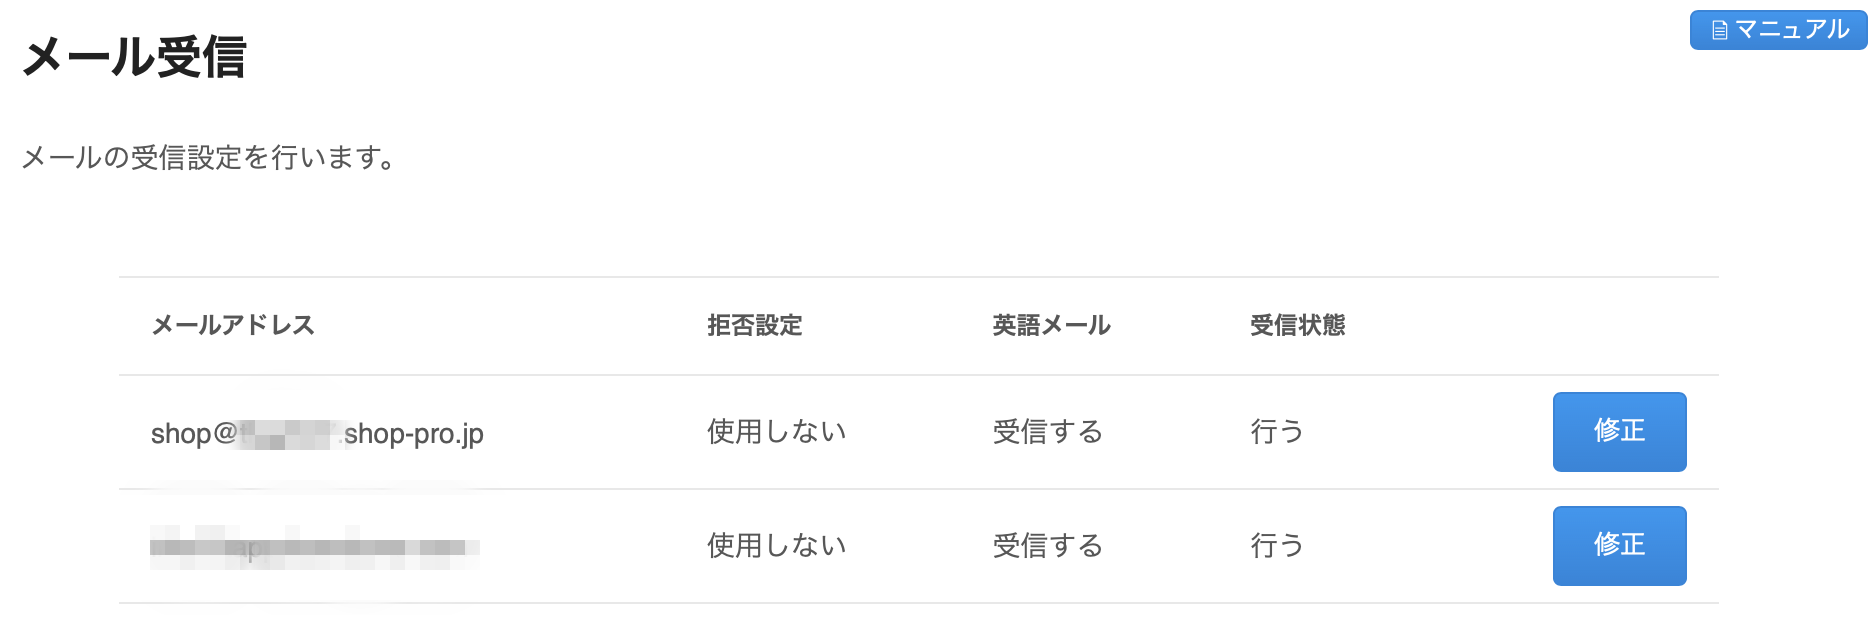Image resolution: width=1874 pixels, height=636 pixels.
Task: Click 使用しない in the second address row
Action: pyautogui.click(x=776, y=546)
